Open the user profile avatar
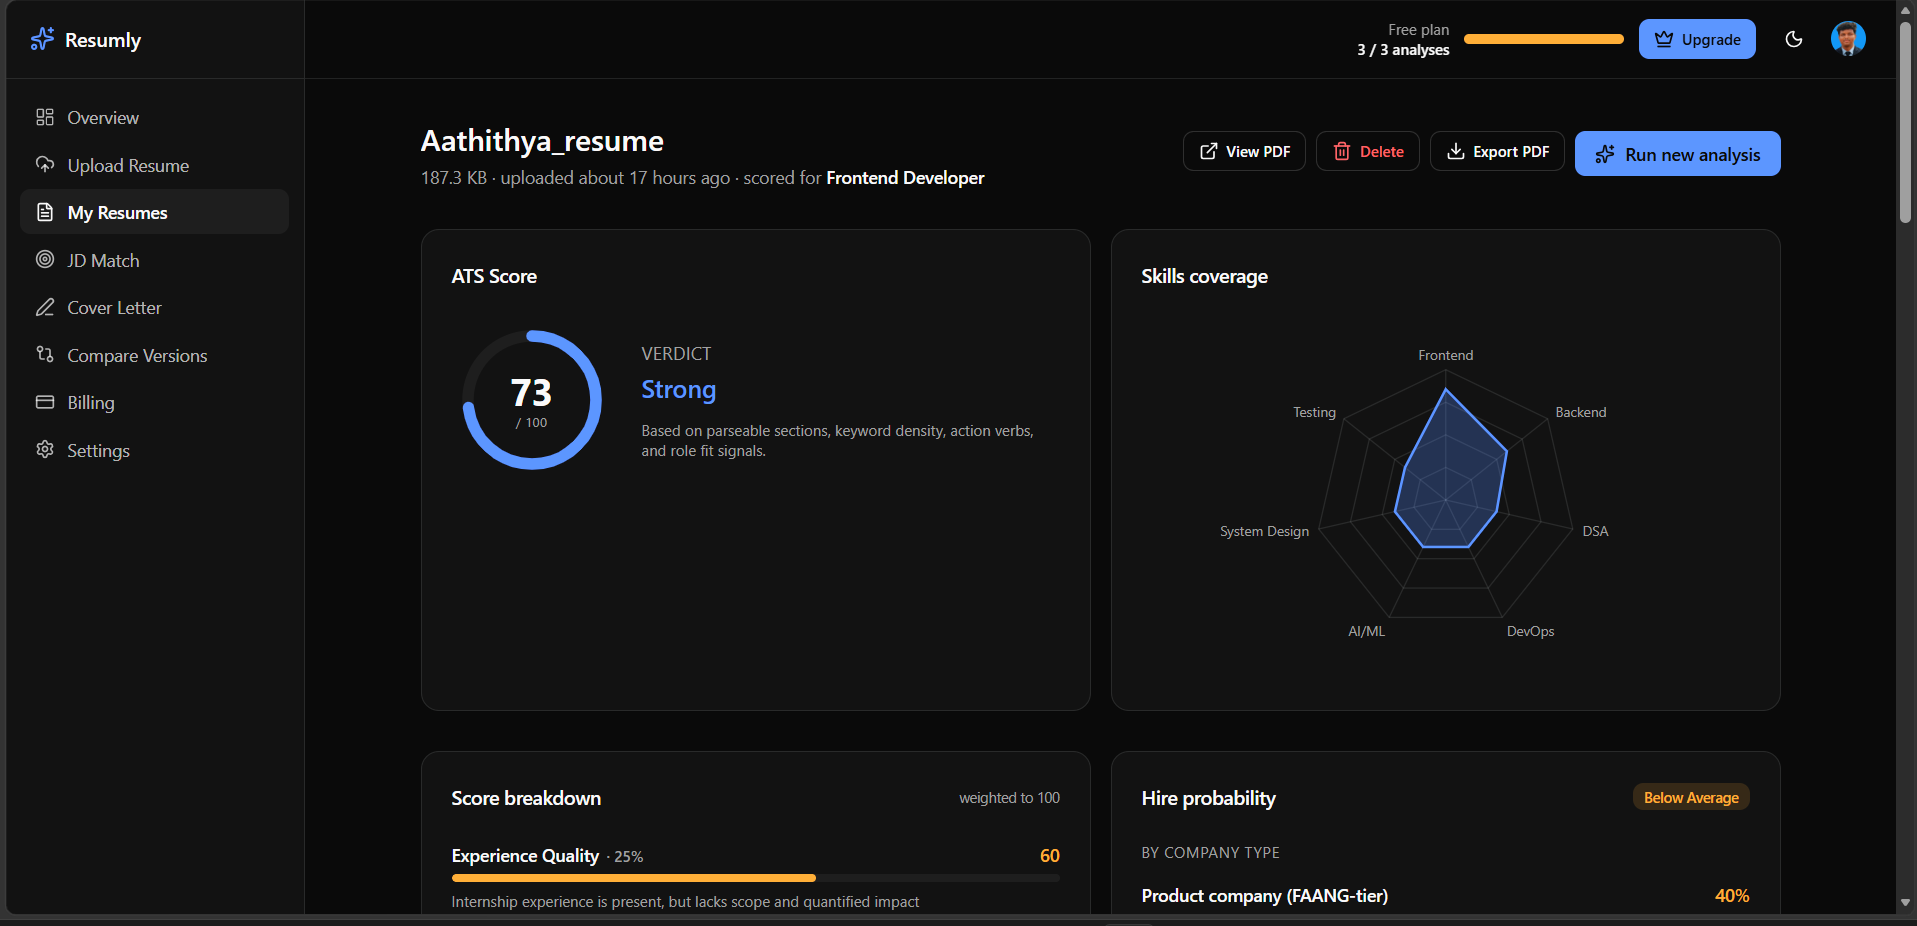 pos(1848,39)
